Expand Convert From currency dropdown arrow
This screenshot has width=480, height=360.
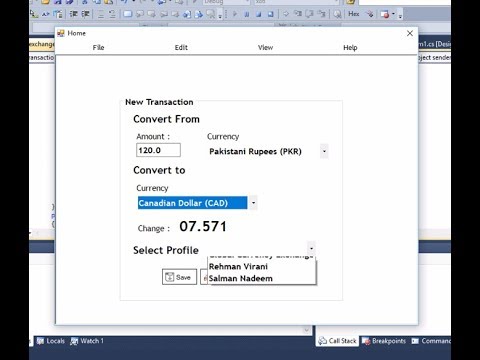pyautogui.click(x=324, y=151)
